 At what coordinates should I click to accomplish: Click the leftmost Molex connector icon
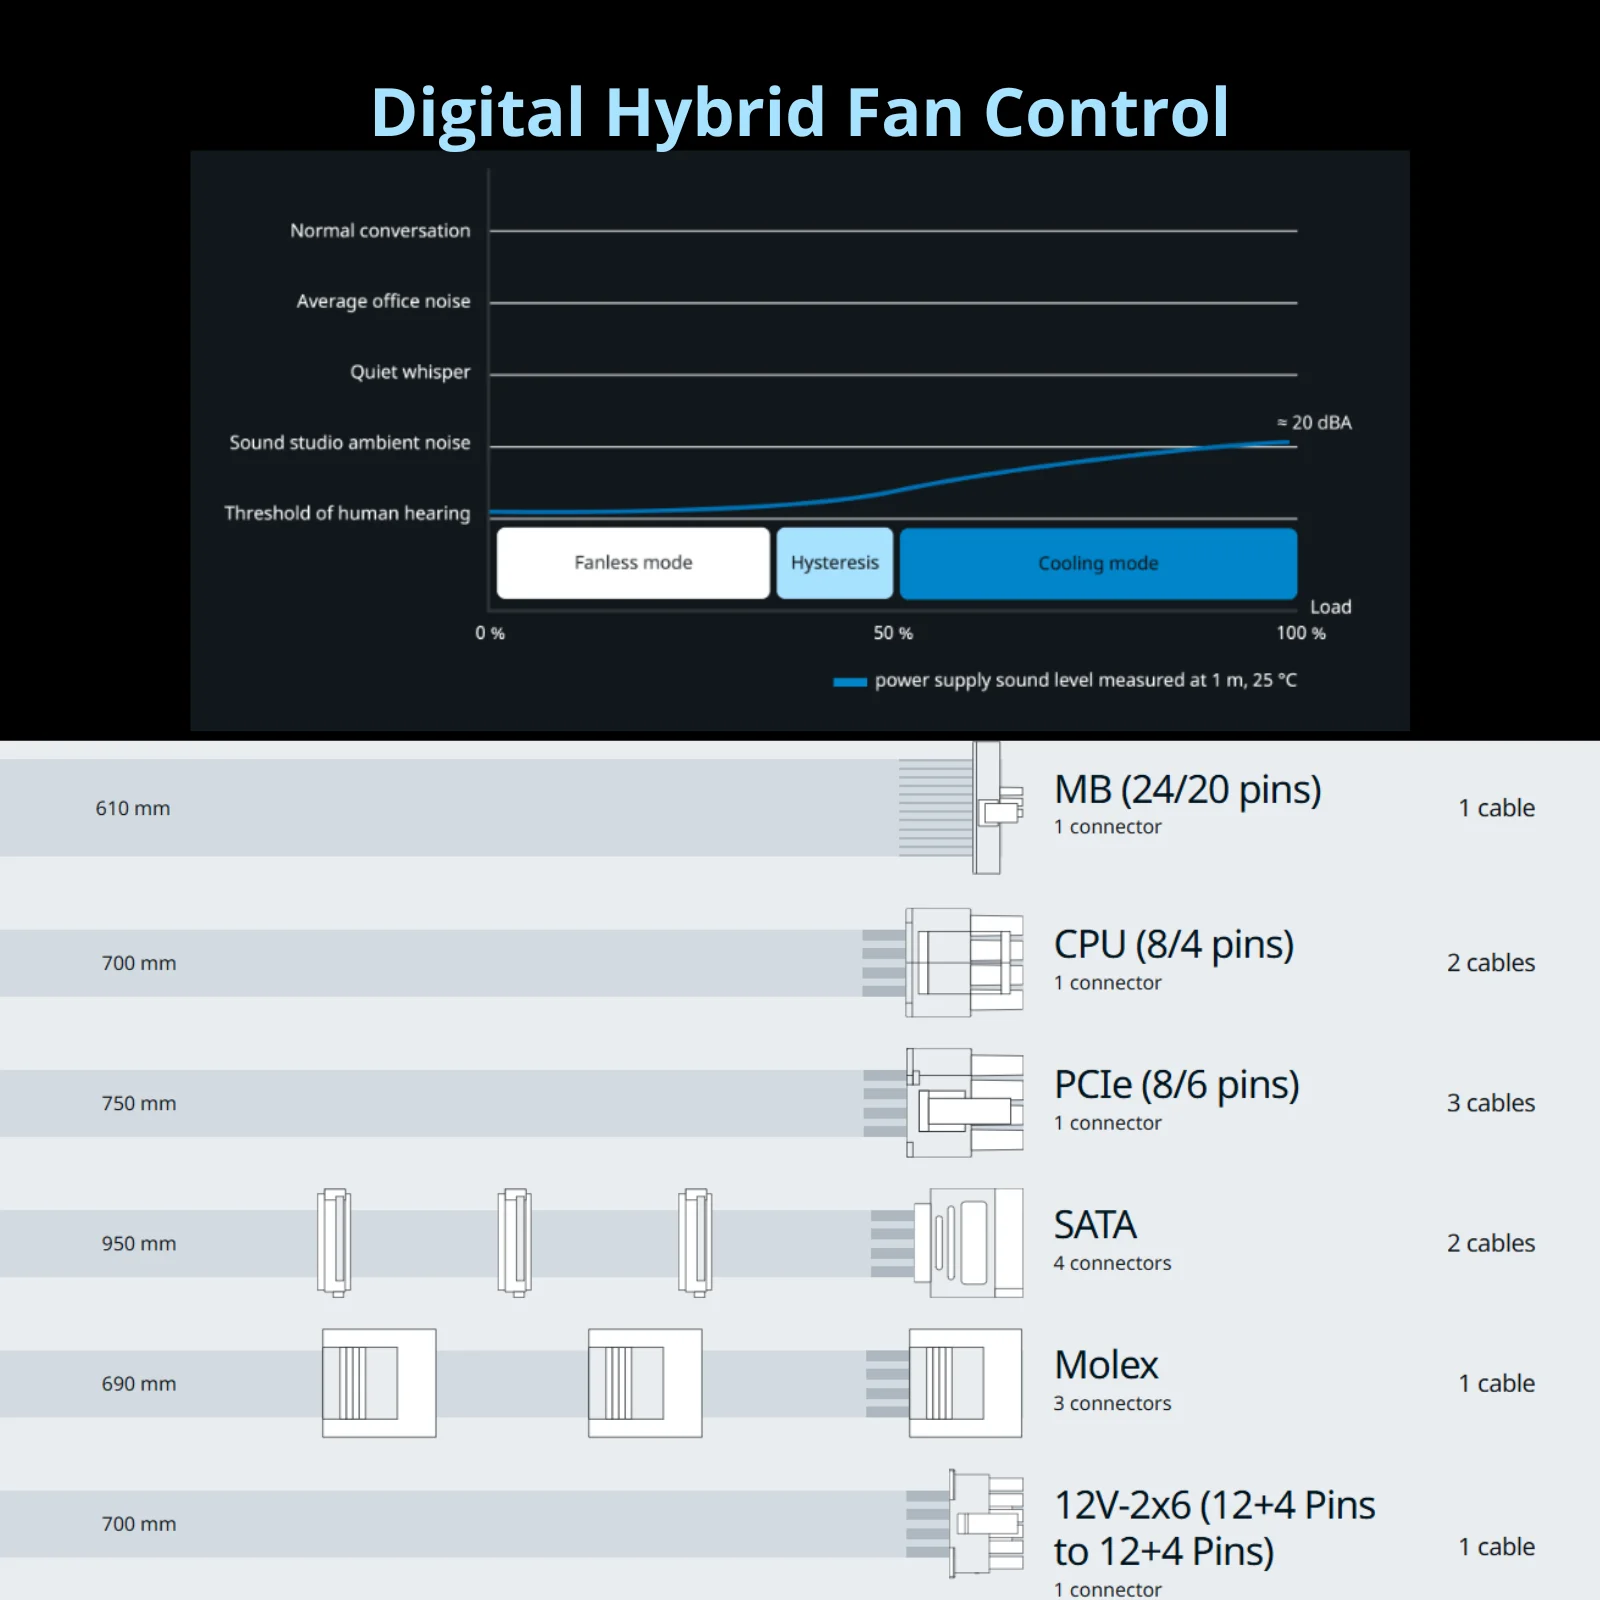[x=379, y=1383]
